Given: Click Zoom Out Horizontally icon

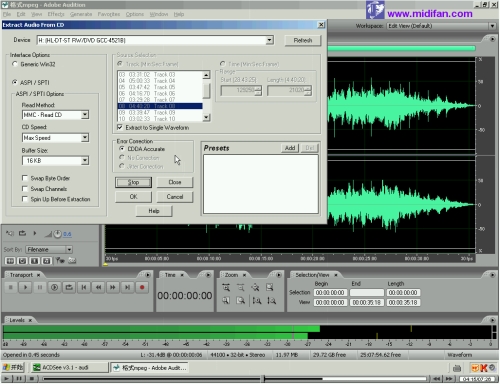Looking at the screenshot, I should click(x=241, y=287).
